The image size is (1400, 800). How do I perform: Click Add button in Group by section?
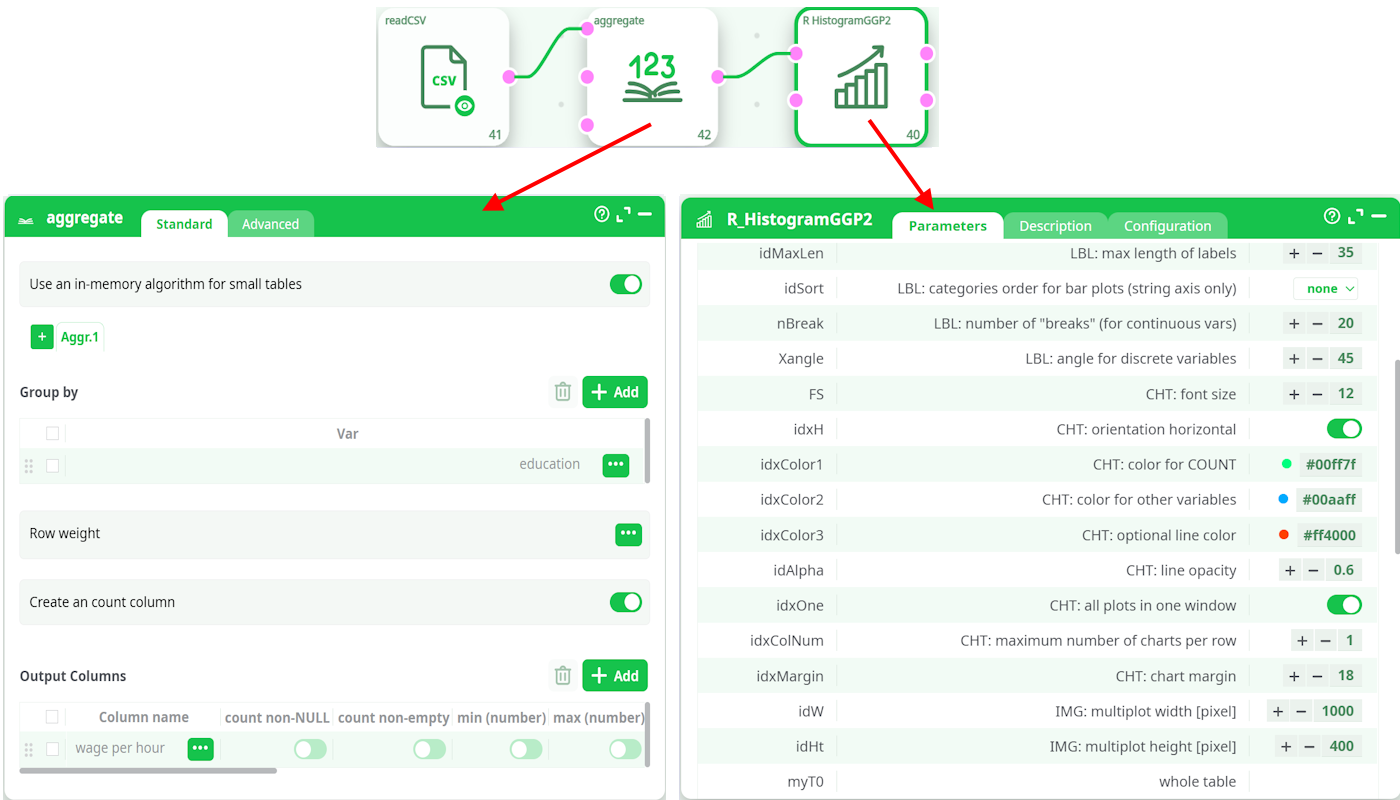pyautogui.click(x=615, y=392)
